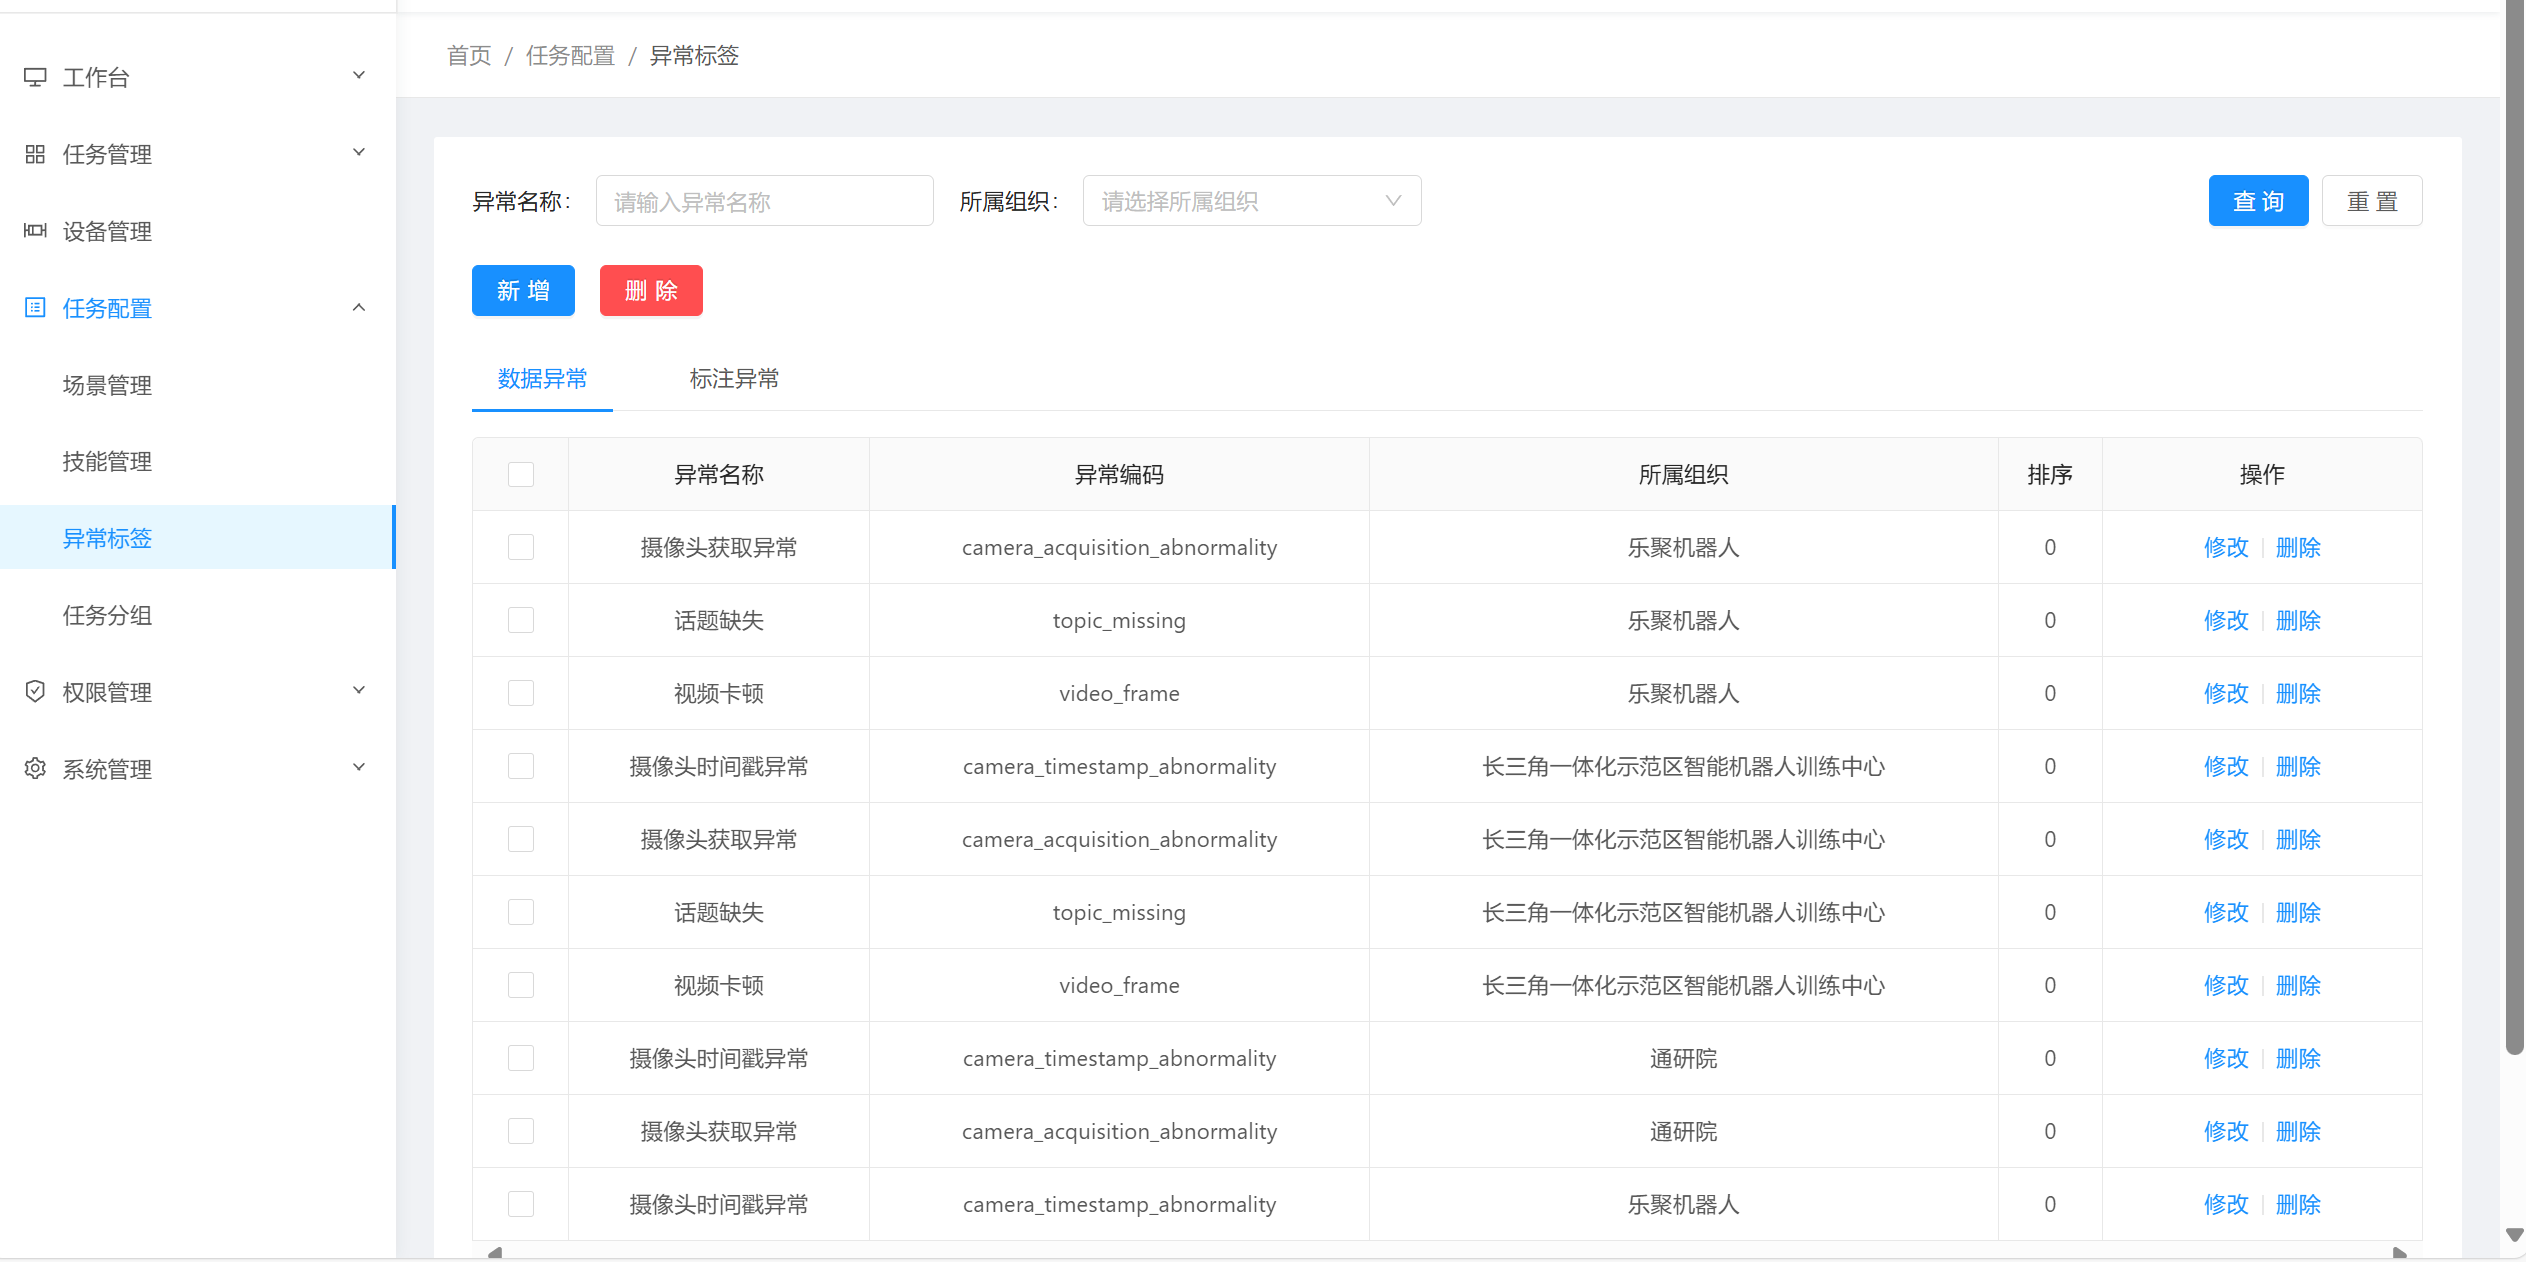Open the 所属组织 organization dropdown
This screenshot has width=2526, height=1262.
(x=1251, y=200)
